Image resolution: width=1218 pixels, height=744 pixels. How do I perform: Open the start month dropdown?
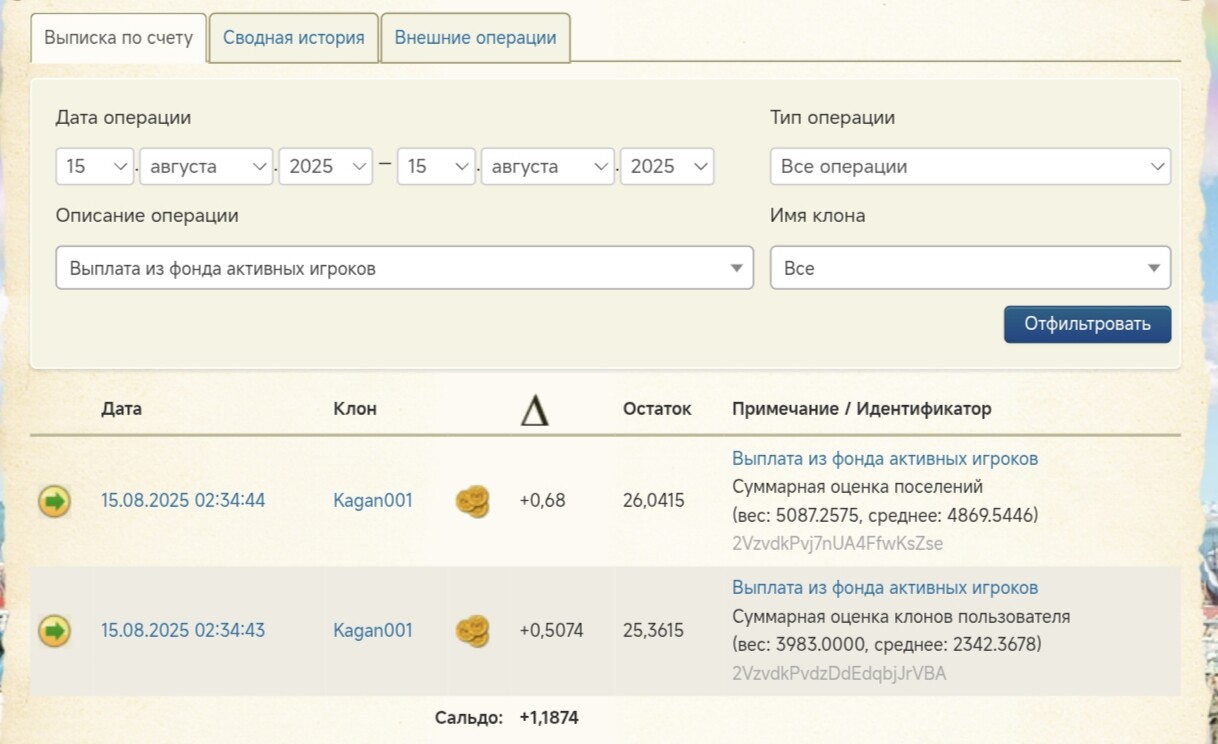pyautogui.click(x=205, y=166)
